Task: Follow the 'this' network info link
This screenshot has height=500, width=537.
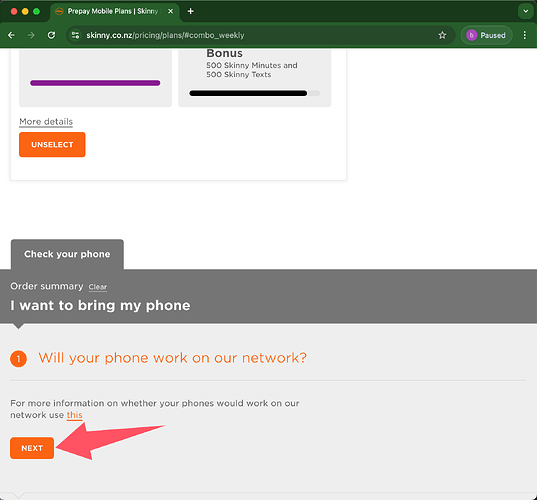Action: coord(74,415)
